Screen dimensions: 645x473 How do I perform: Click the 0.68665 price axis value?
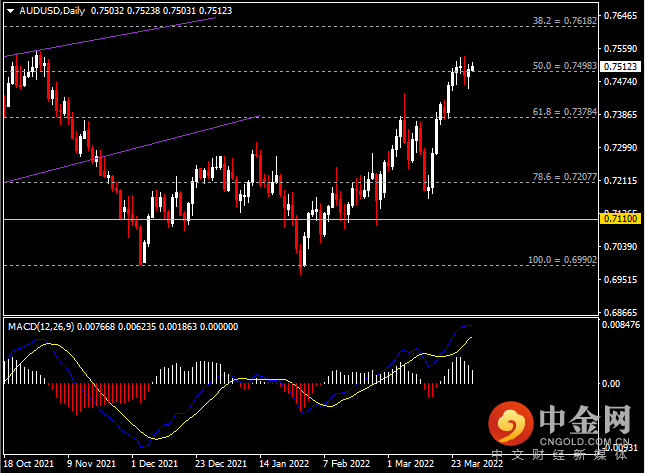point(620,313)
